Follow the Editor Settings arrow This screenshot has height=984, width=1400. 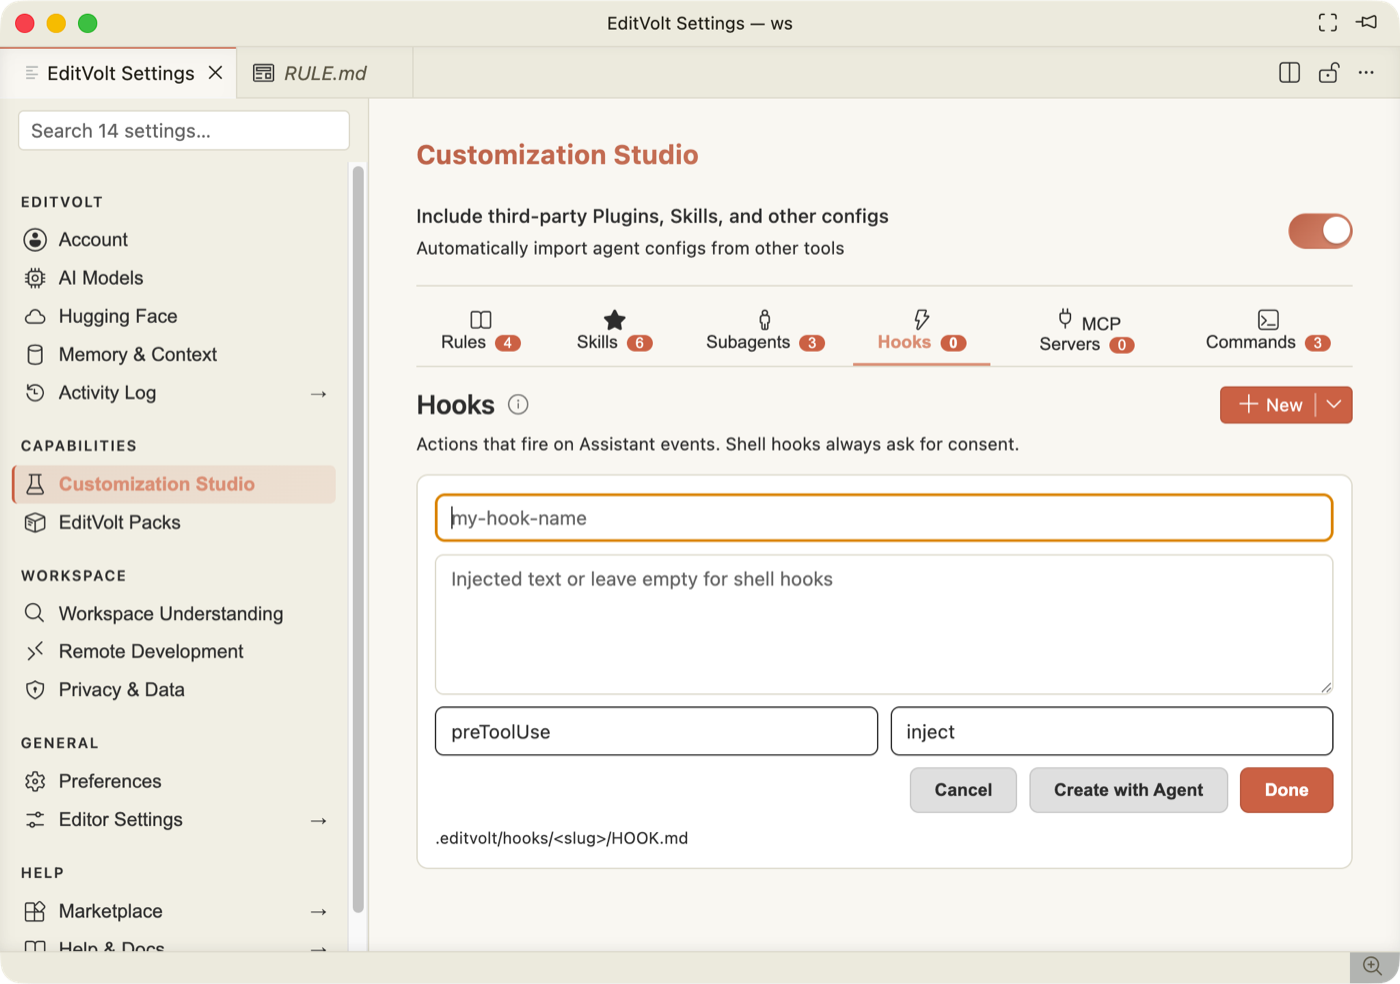(x=319, y=821)
